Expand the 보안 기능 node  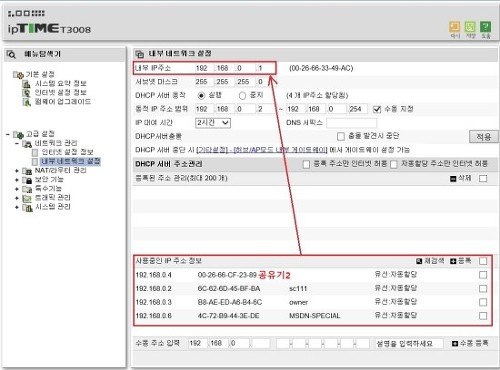pyautogui.click(x=17, y=180)
